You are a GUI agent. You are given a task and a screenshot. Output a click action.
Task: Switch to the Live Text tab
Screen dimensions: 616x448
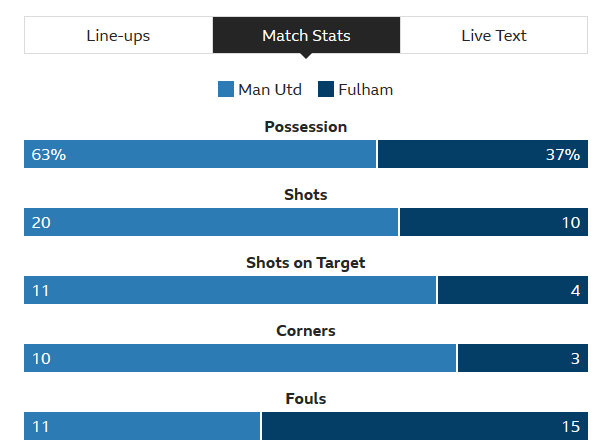coord(494,35)
